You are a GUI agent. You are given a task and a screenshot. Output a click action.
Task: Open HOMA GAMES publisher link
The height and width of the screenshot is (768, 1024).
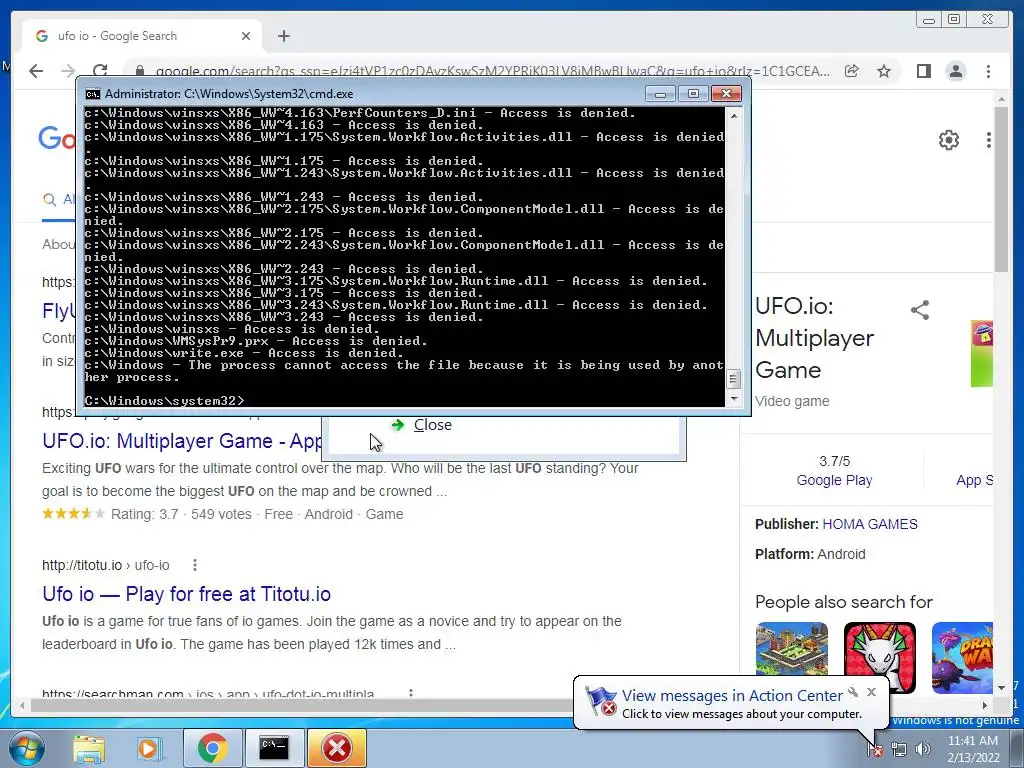pyautogui.click(x=870, y=524)
